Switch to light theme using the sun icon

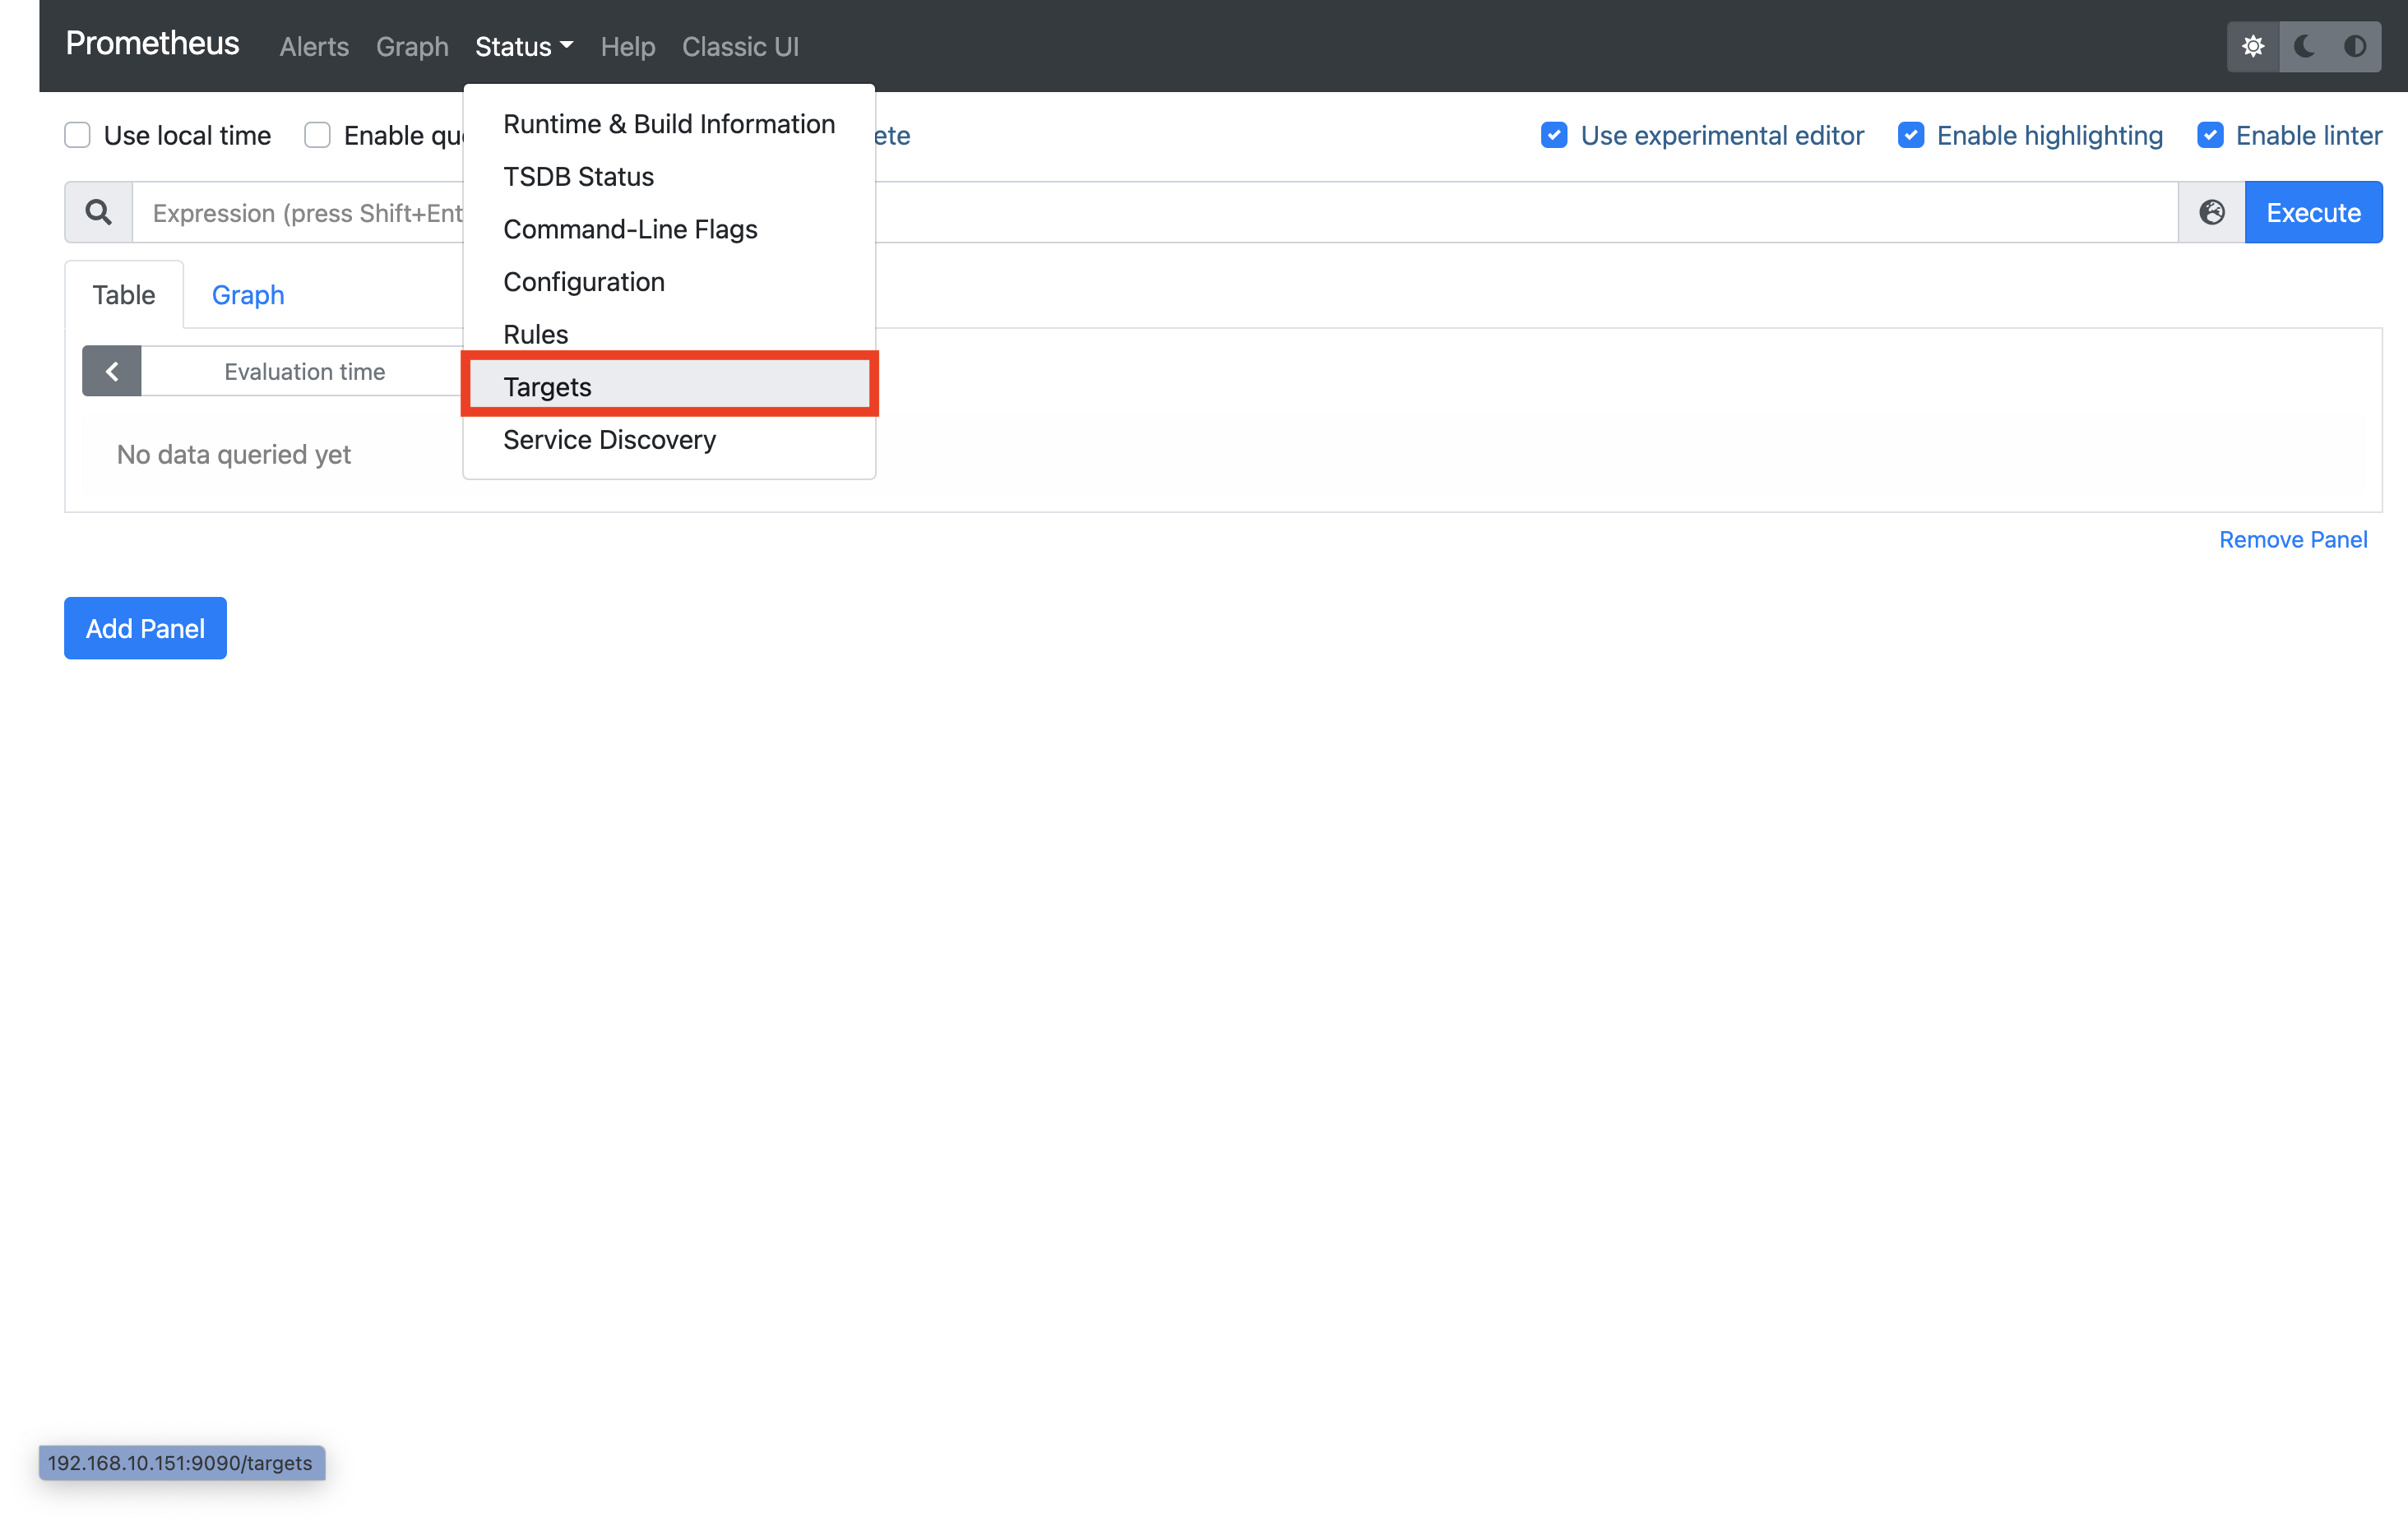click(2253, 46)
